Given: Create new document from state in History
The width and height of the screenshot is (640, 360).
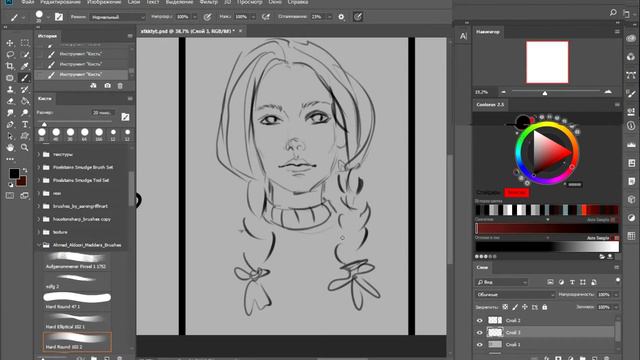Looking at the screenshot, I should pyautogui.click(x=93, y=86).
